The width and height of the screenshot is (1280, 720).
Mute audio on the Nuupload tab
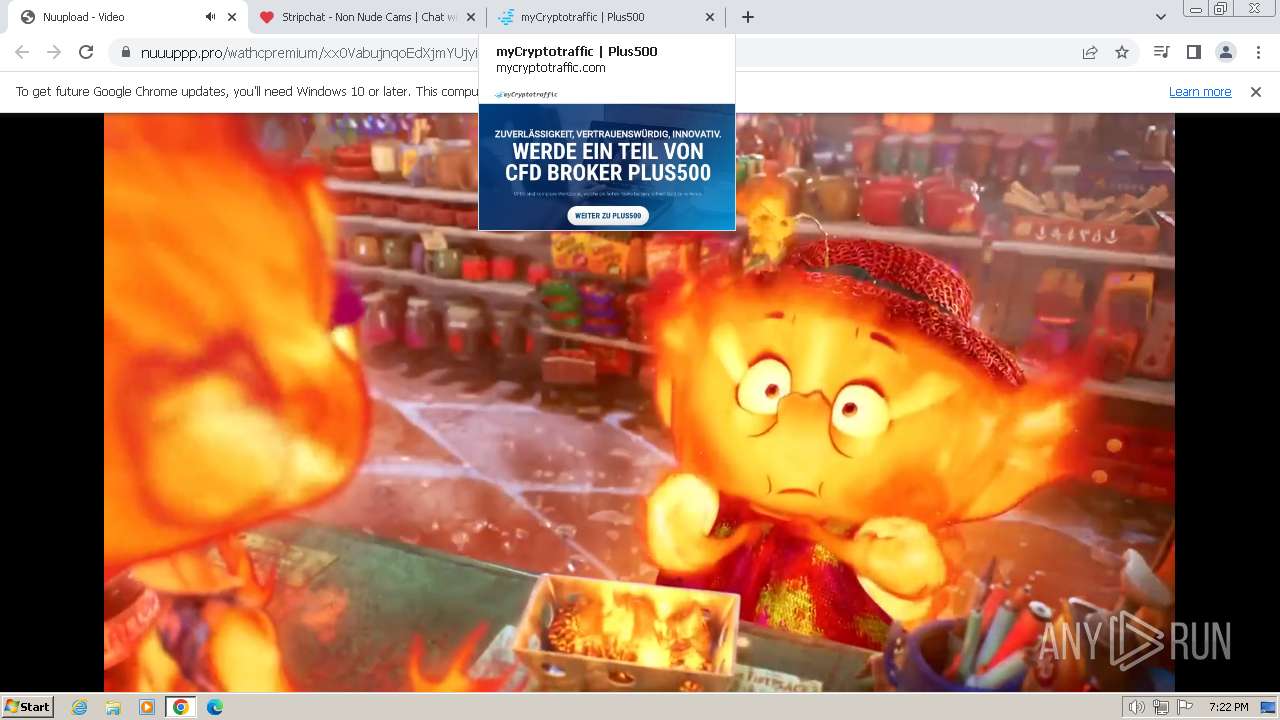click(210, 17)
